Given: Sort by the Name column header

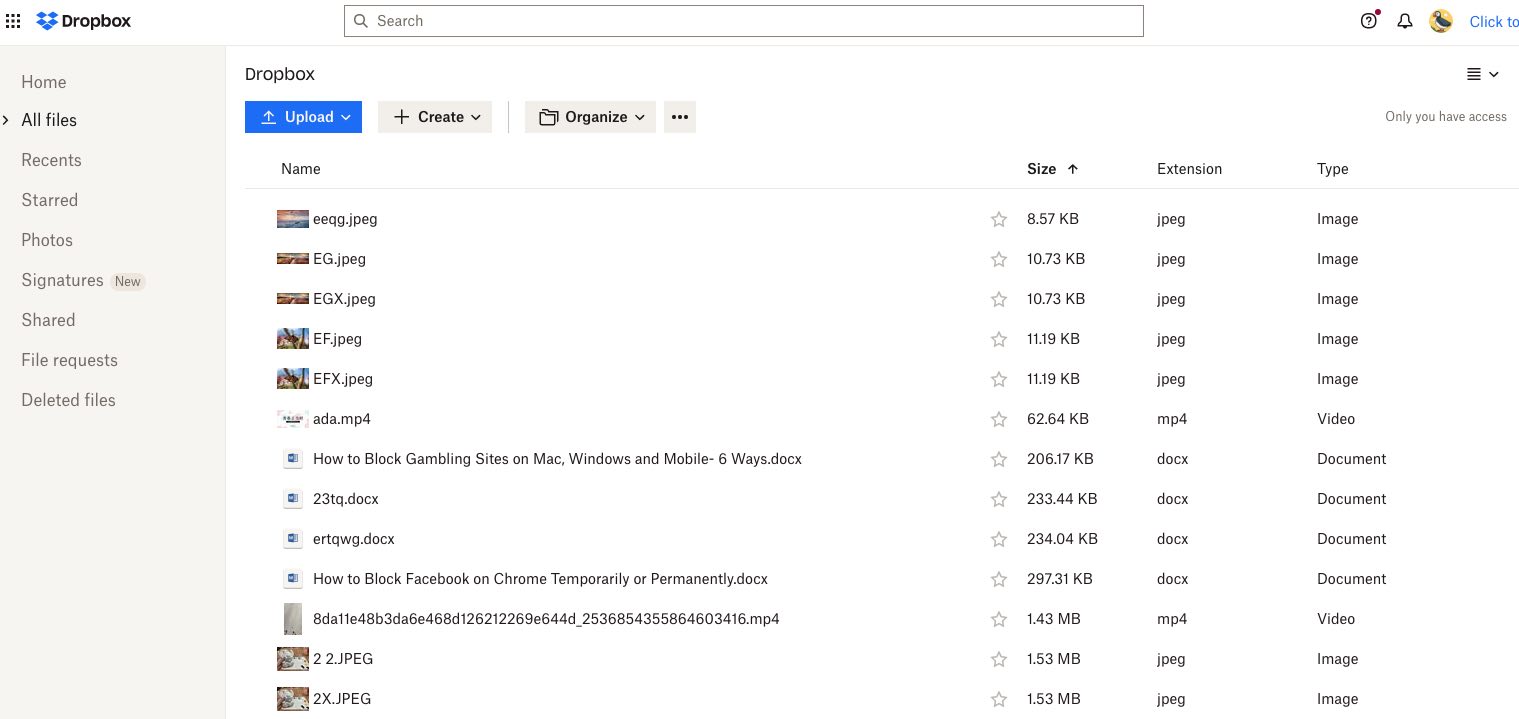Looking at the screenshot, I should click(301, 169).
